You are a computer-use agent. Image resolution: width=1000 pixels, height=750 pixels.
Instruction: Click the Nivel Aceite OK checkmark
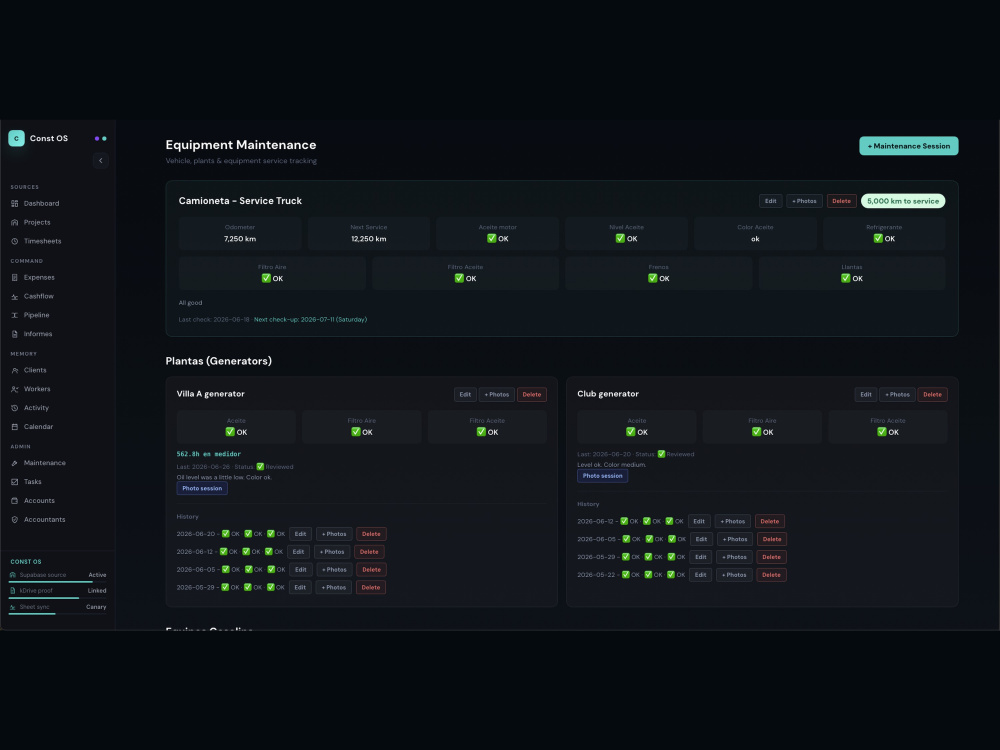(x=620, y=239)
